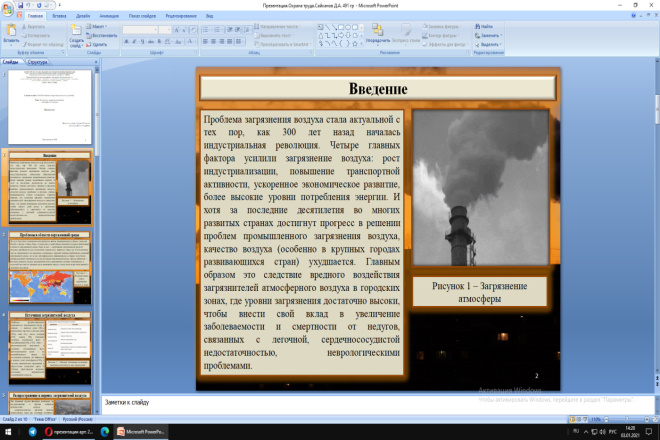Undo the last action

point(28,5)
